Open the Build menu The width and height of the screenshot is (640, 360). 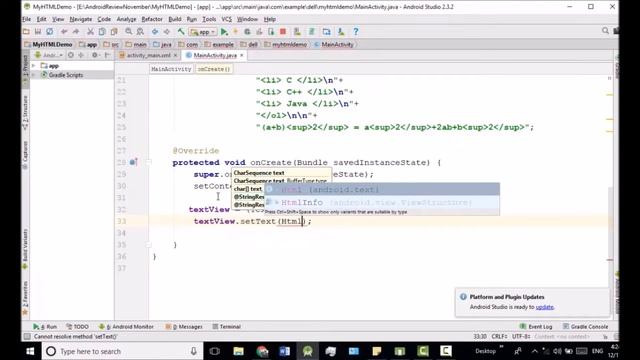point(175,19)
